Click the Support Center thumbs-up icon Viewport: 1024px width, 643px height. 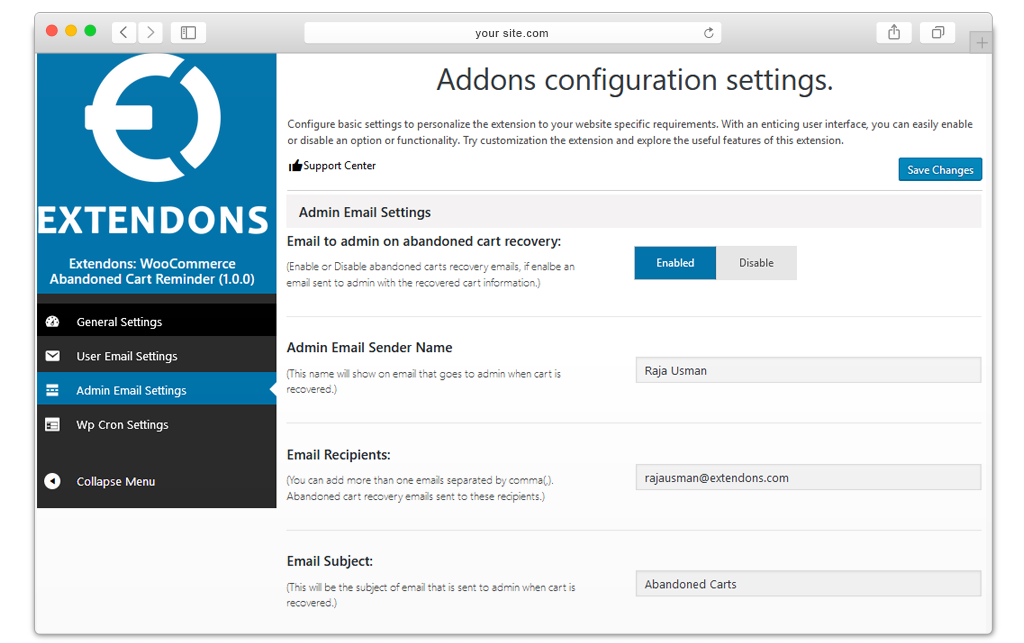tap(295, 165)
